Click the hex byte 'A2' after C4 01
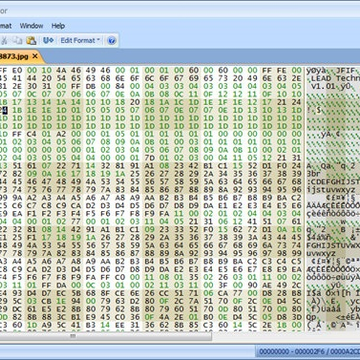Screen dimensions: 360x360 [62, 134]
